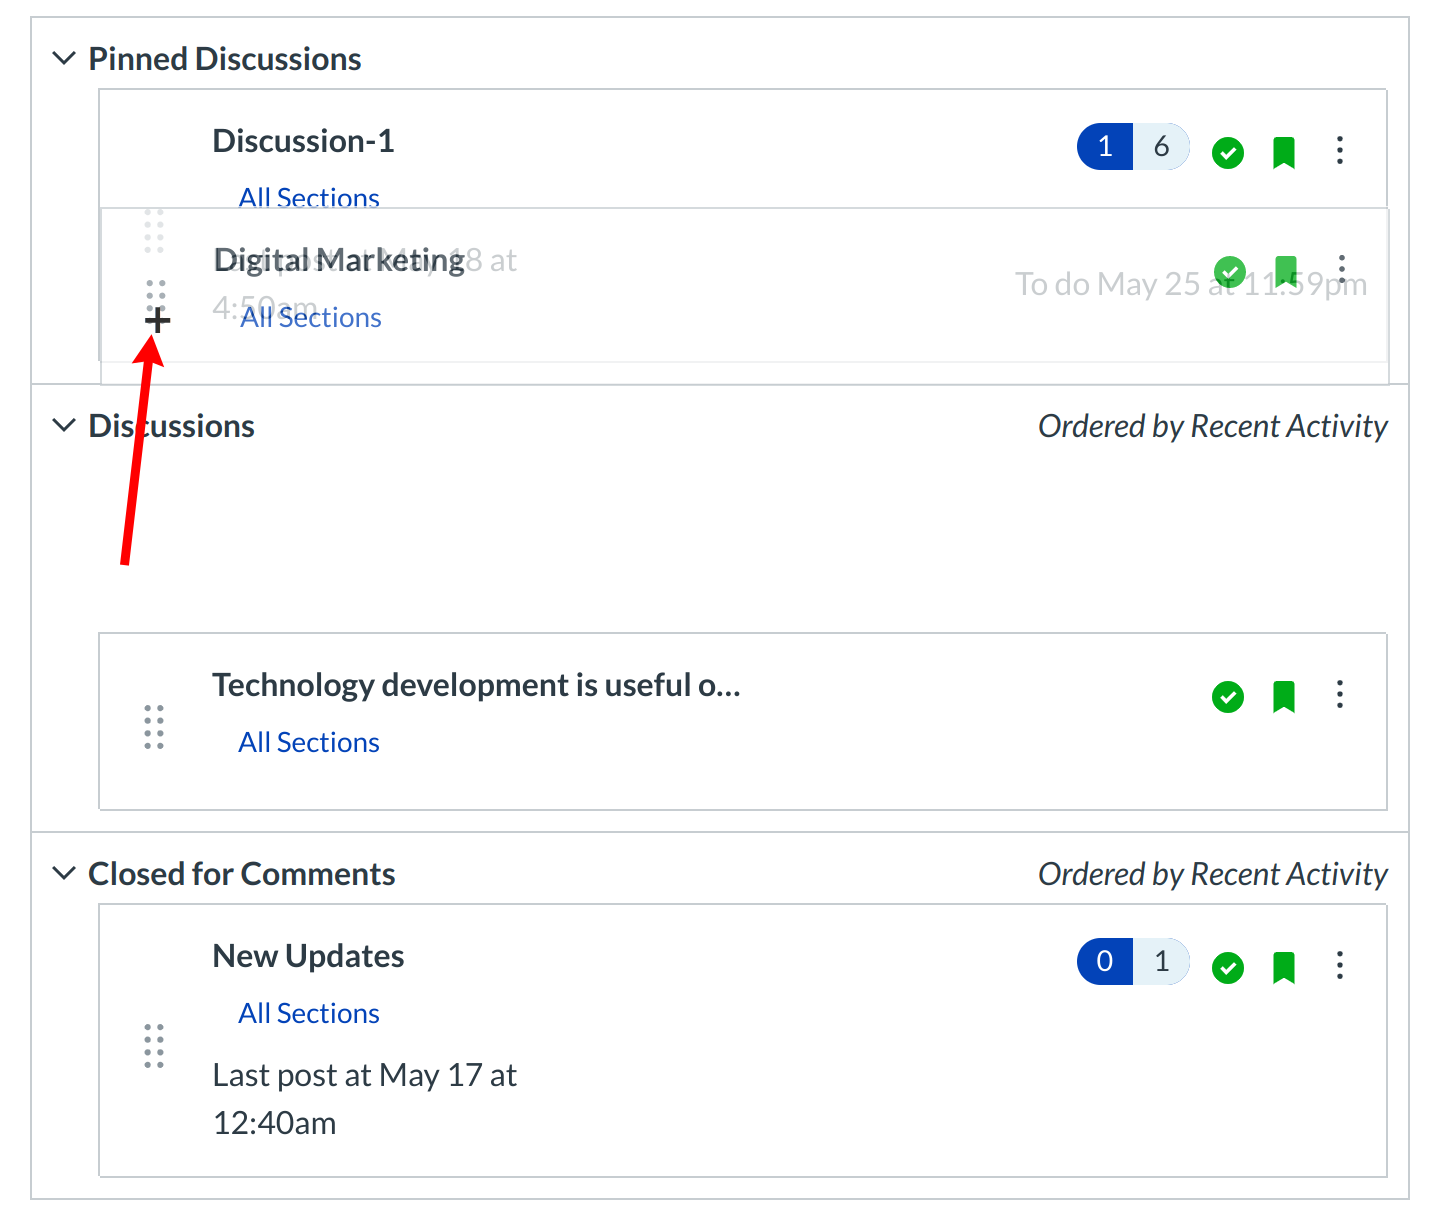Open options menu for Technology development discussion

pyautogui.click(x=1339, y=695)
